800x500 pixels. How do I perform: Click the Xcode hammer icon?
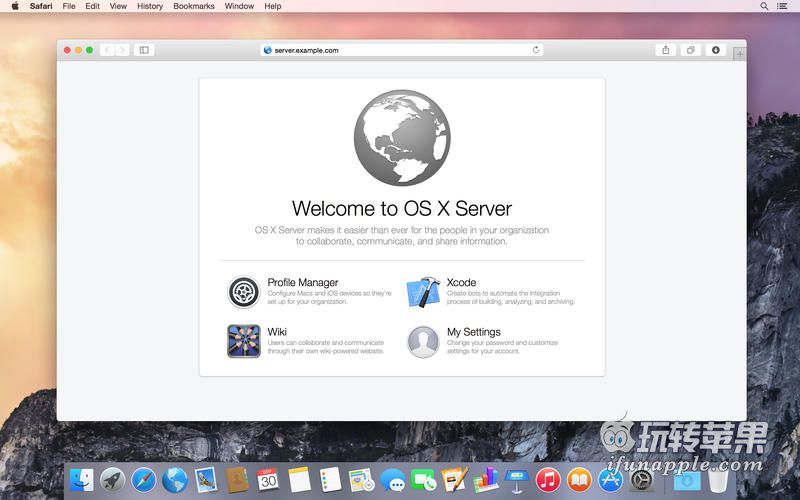click(423, 292)
